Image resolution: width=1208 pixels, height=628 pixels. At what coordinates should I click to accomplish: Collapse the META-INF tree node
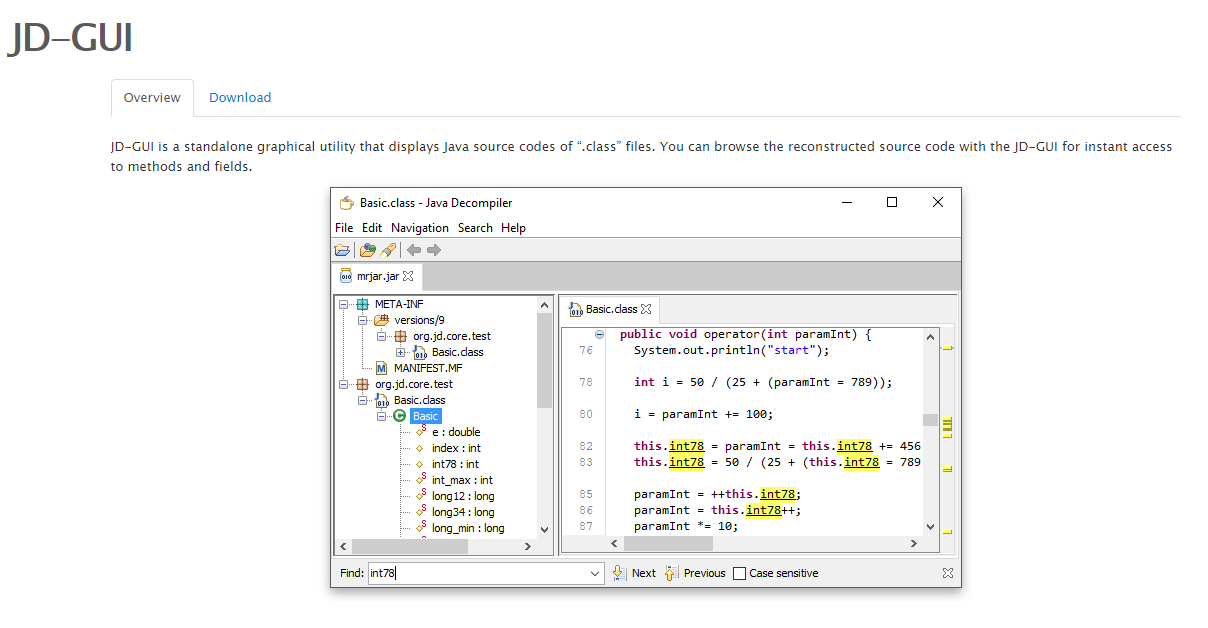[x=344, y=304]
